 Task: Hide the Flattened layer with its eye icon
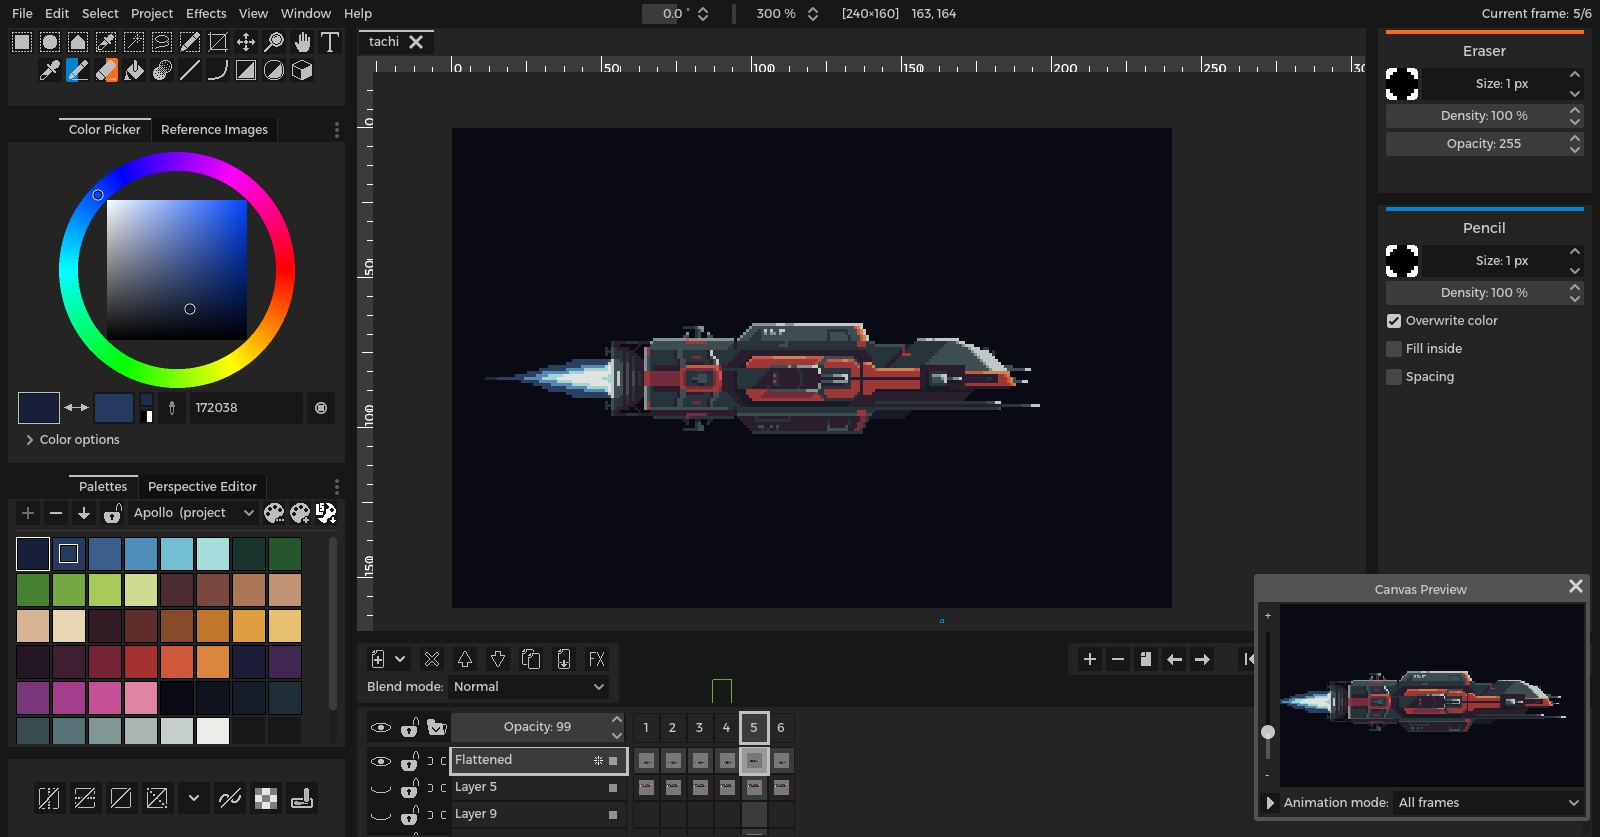coord(381,761)
